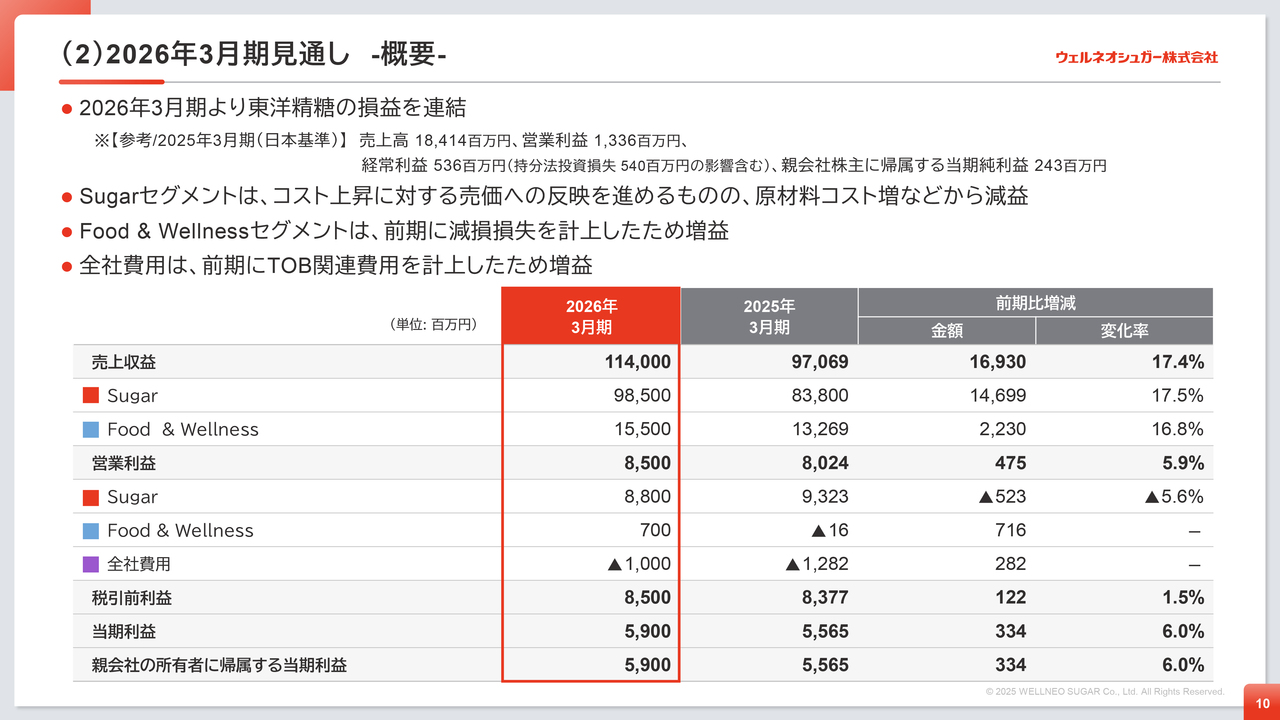Click the 122 change amount
This screenshot has width=1280, height=720.
click(x=1010, y=598)
